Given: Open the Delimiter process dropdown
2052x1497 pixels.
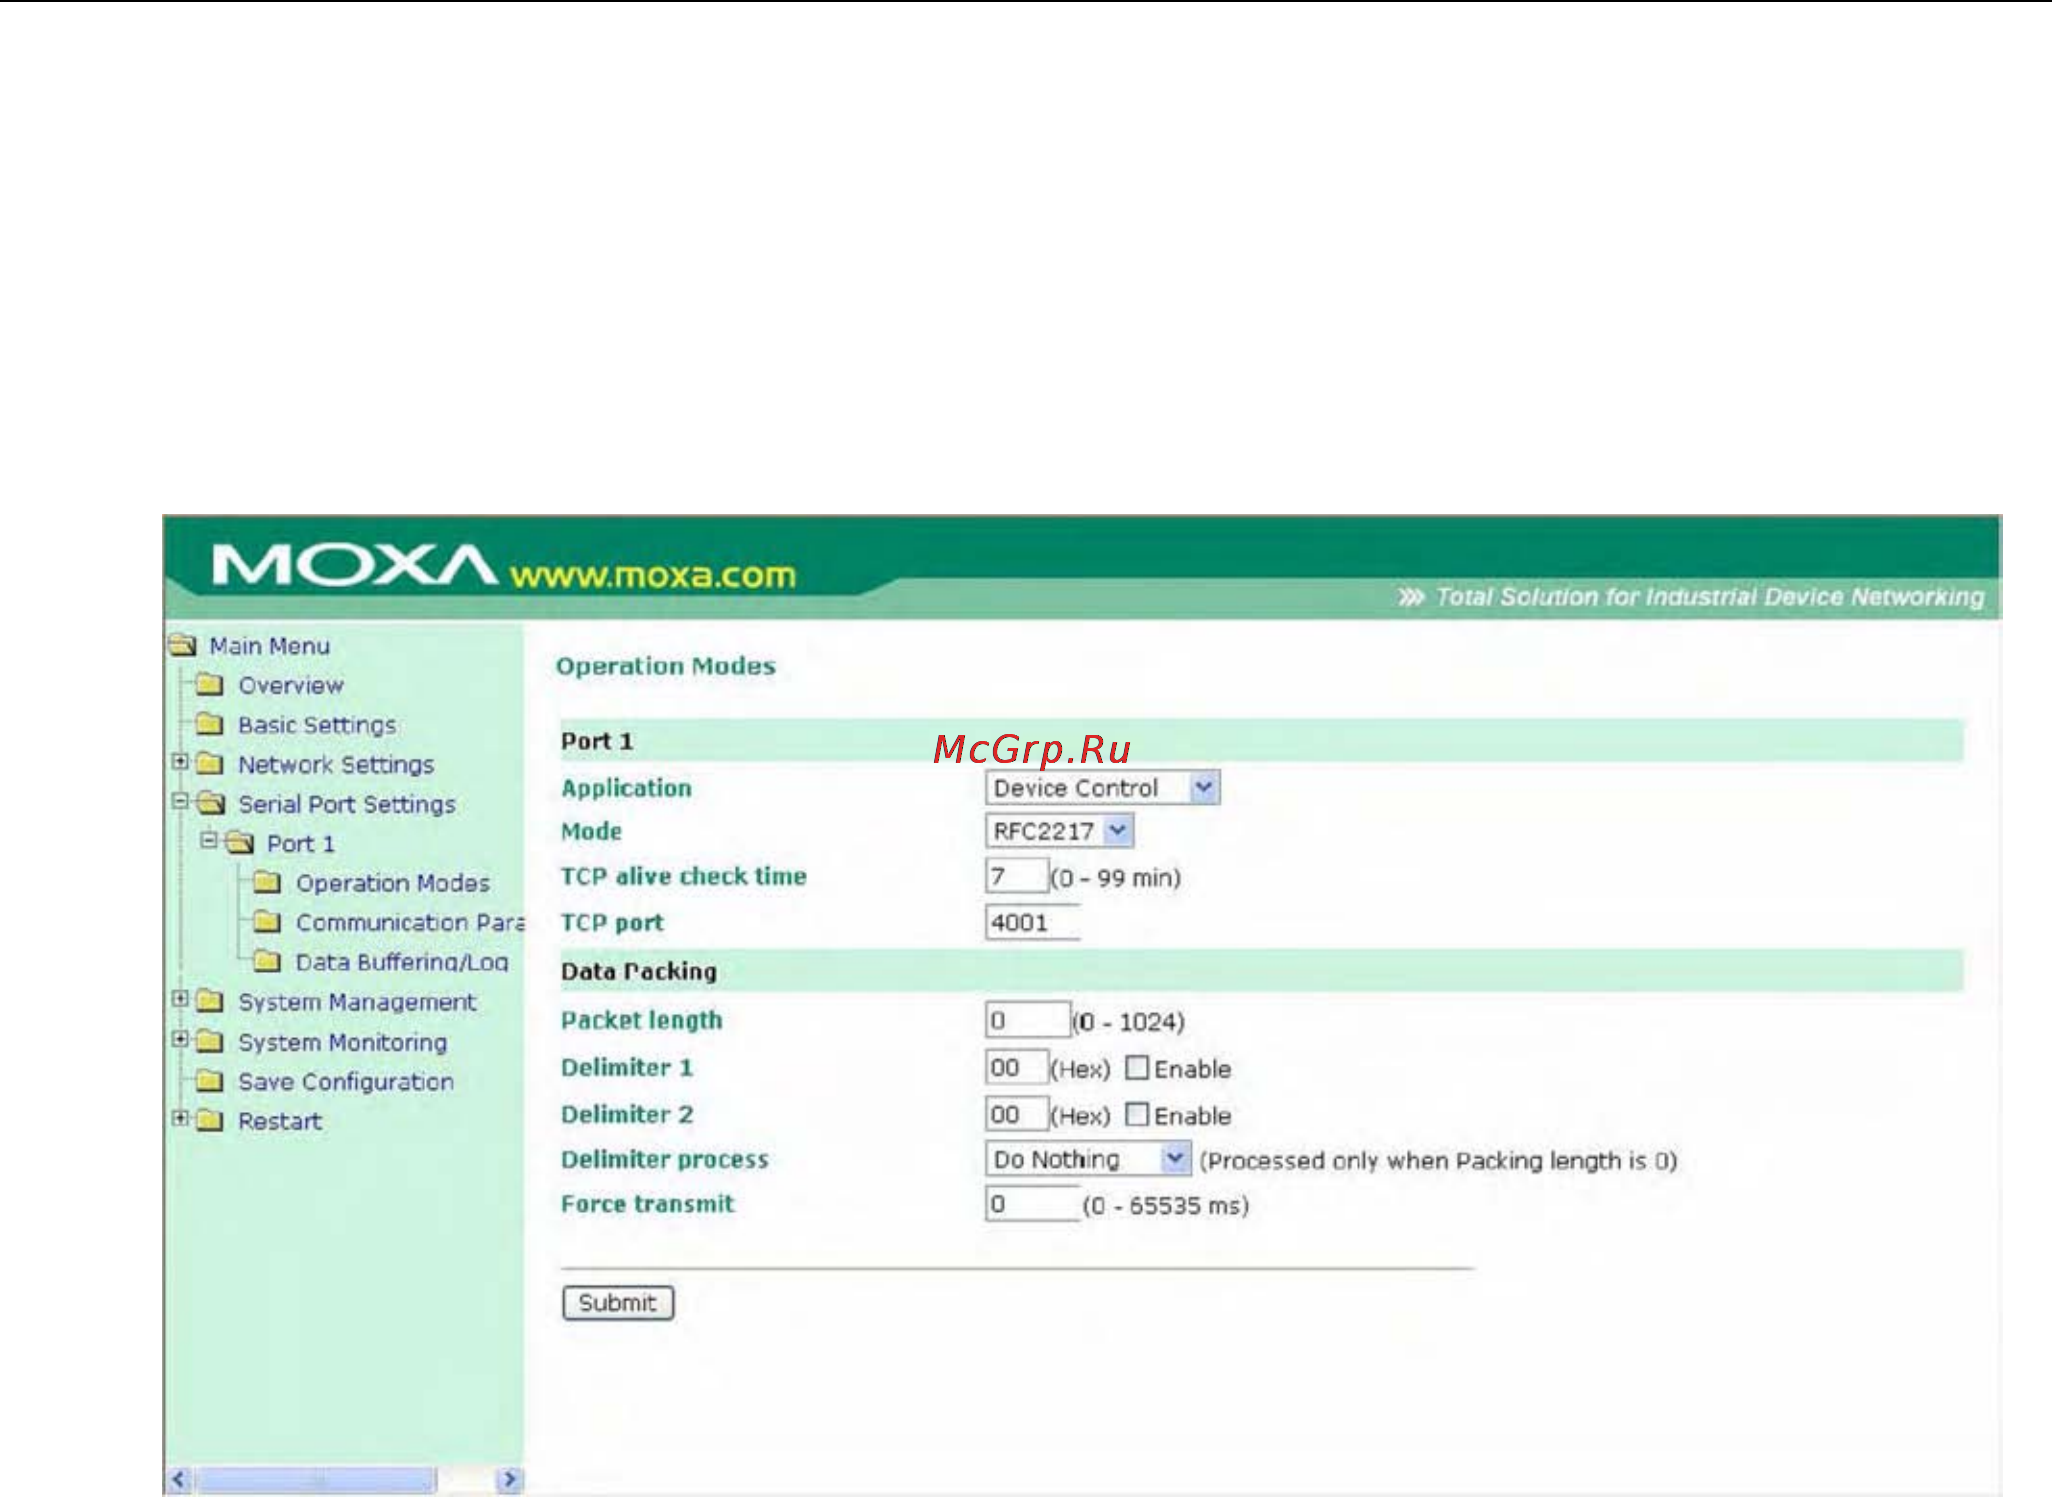Looking at the screenshot, I should pyautogui.click(x=1088, y=1159).
